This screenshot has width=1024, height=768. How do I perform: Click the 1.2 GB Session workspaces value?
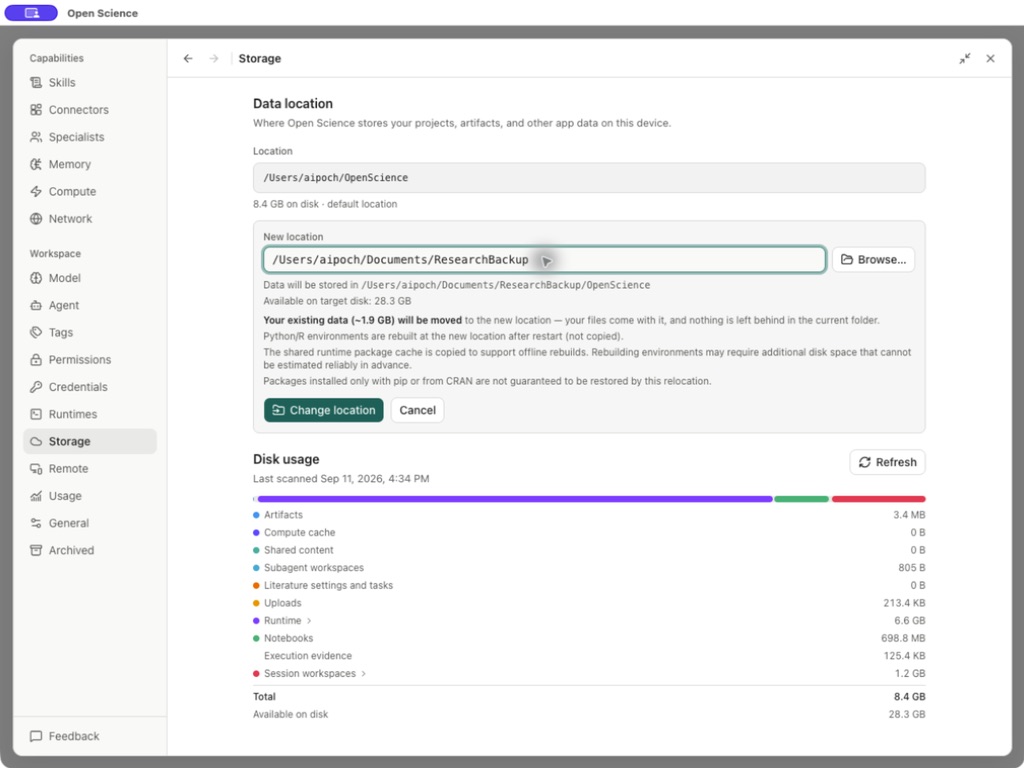910,673
